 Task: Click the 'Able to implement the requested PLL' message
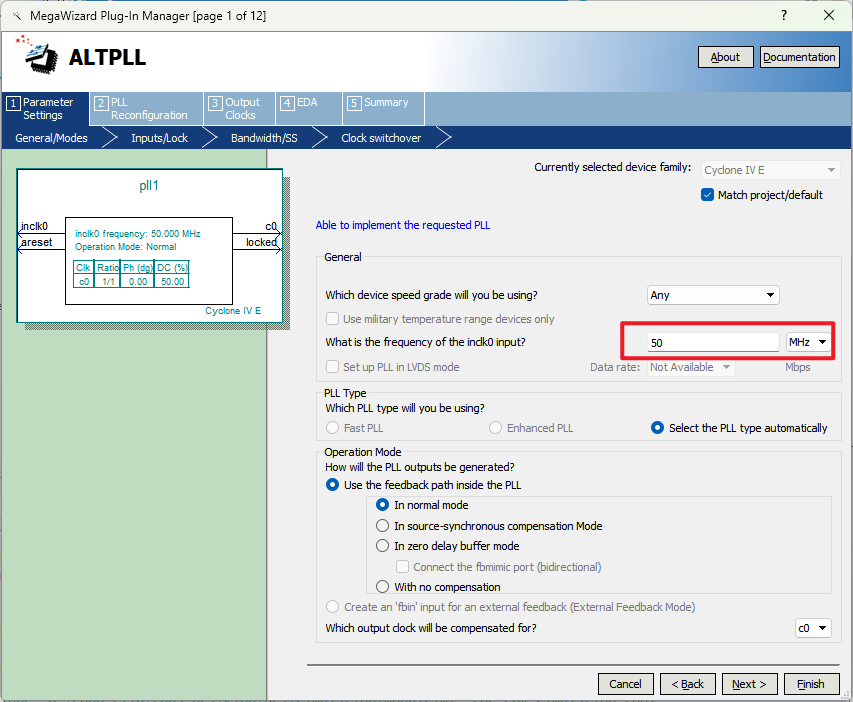[403, 225]
